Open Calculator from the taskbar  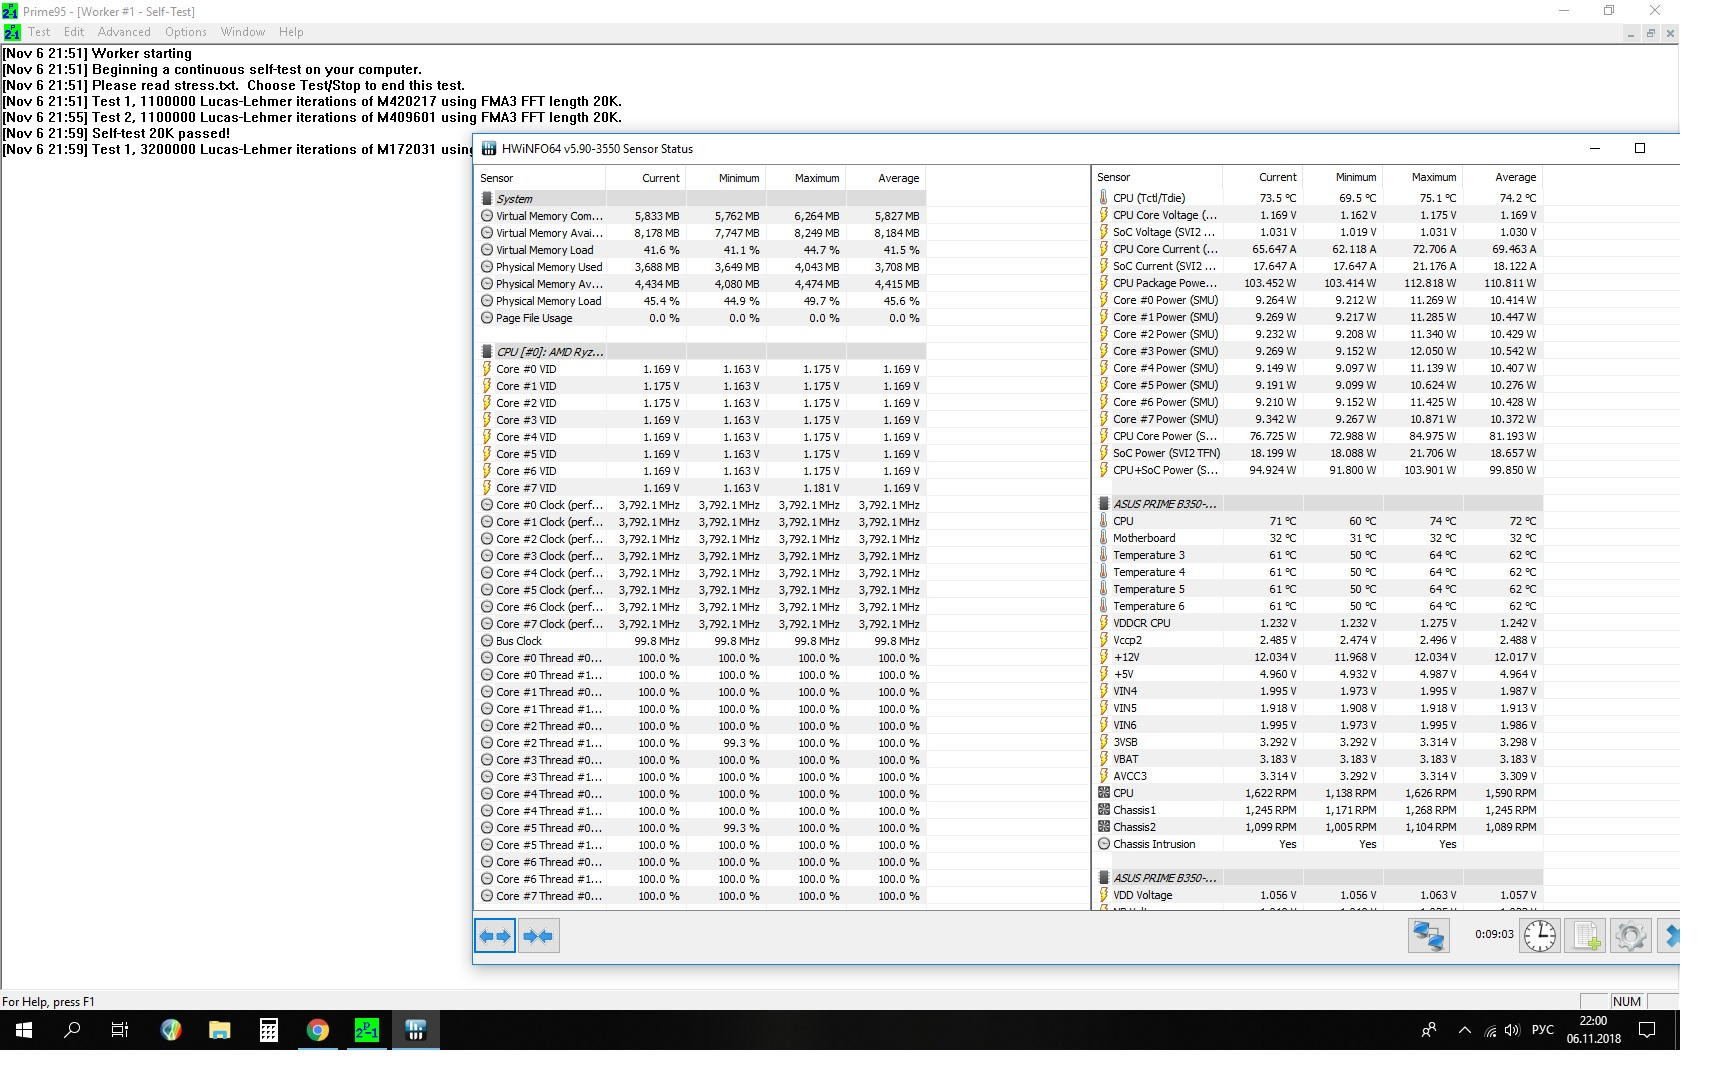[x=268, y=1030]
